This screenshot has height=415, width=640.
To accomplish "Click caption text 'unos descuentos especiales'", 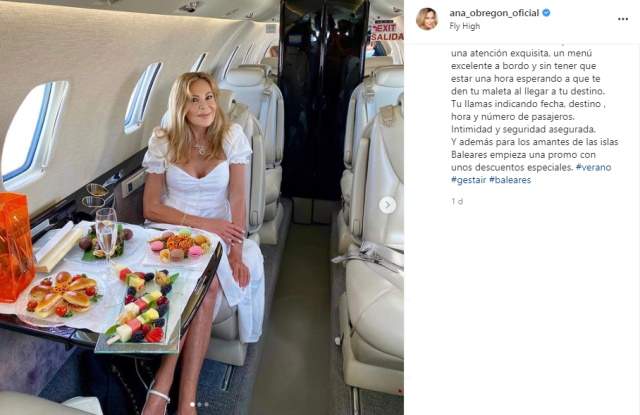I will click(512, 167).
